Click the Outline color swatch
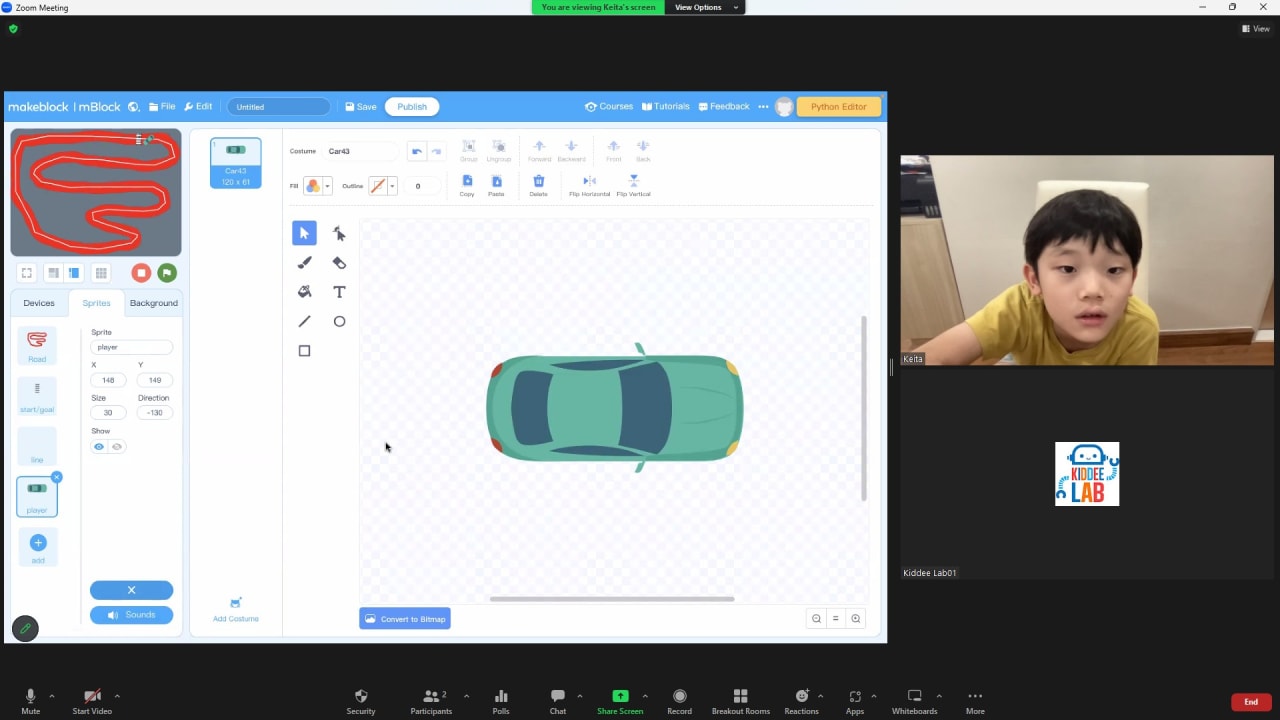The image size is (1280, 720). (x=378, y=186)
